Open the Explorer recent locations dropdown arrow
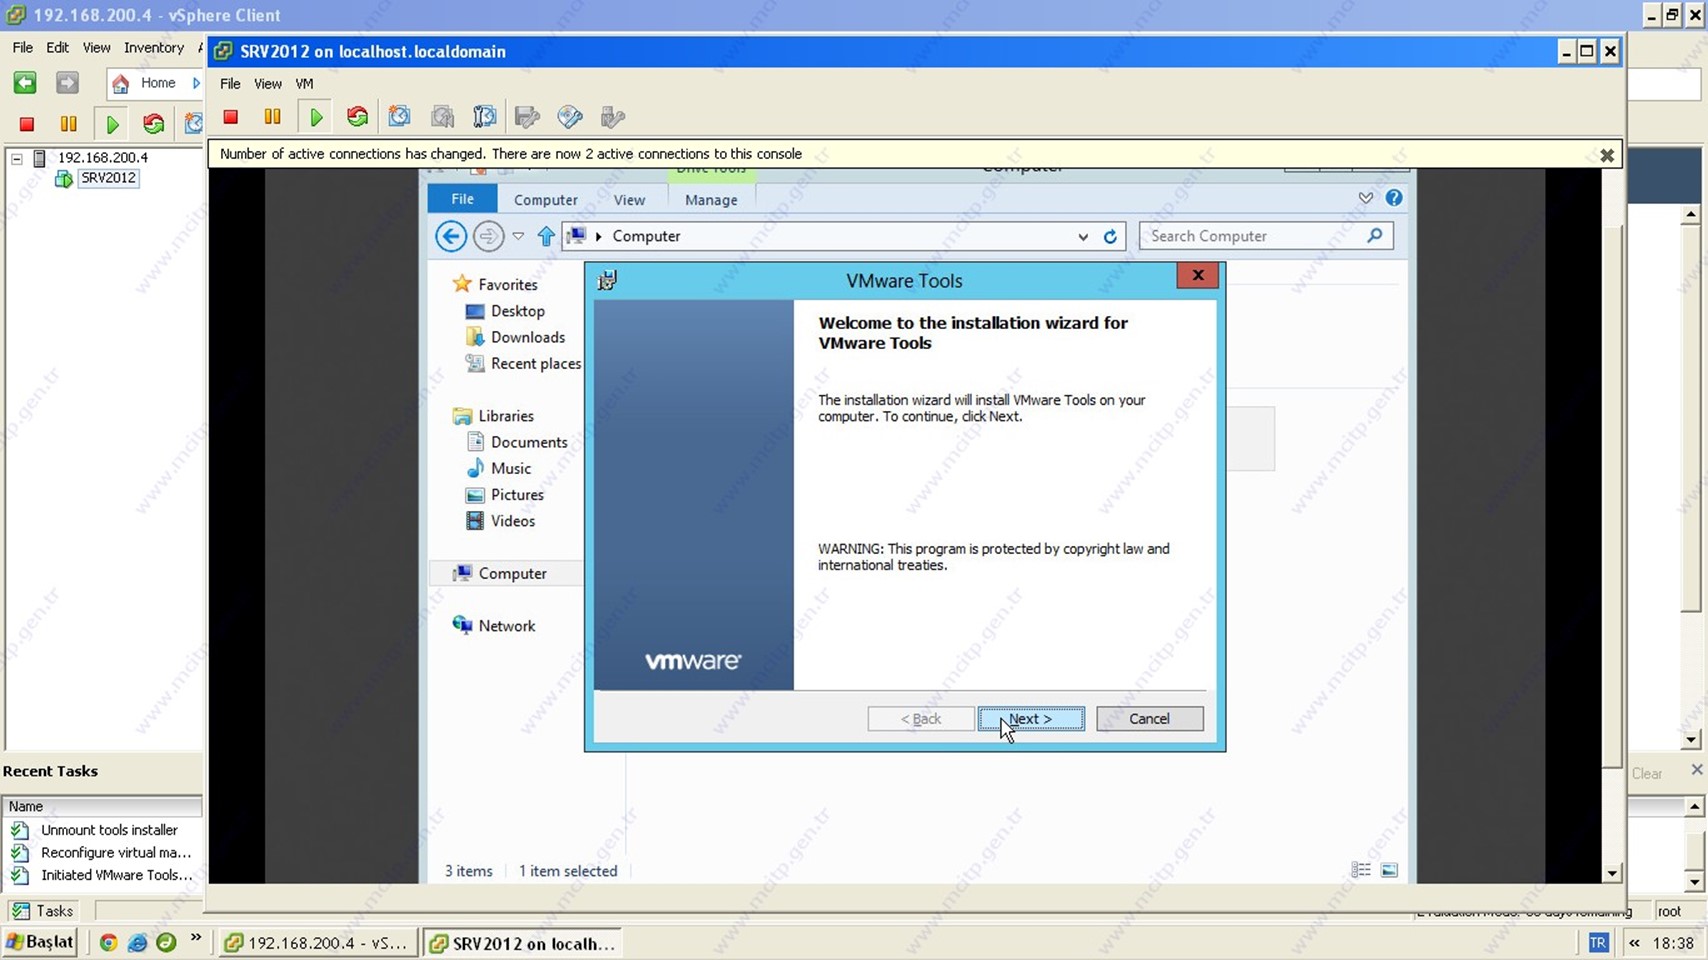The height and width of the screenshot is (960, 1708). tap(518, 236)
